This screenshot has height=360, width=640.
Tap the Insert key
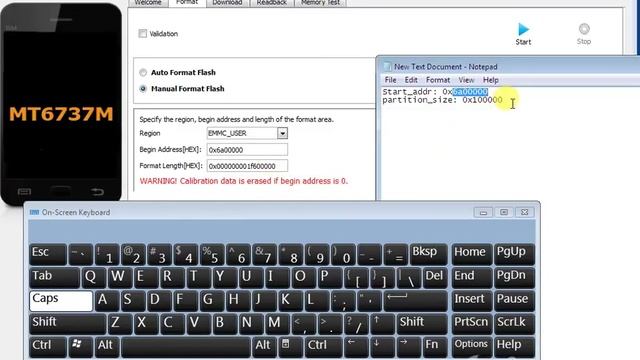click(471, 301)
